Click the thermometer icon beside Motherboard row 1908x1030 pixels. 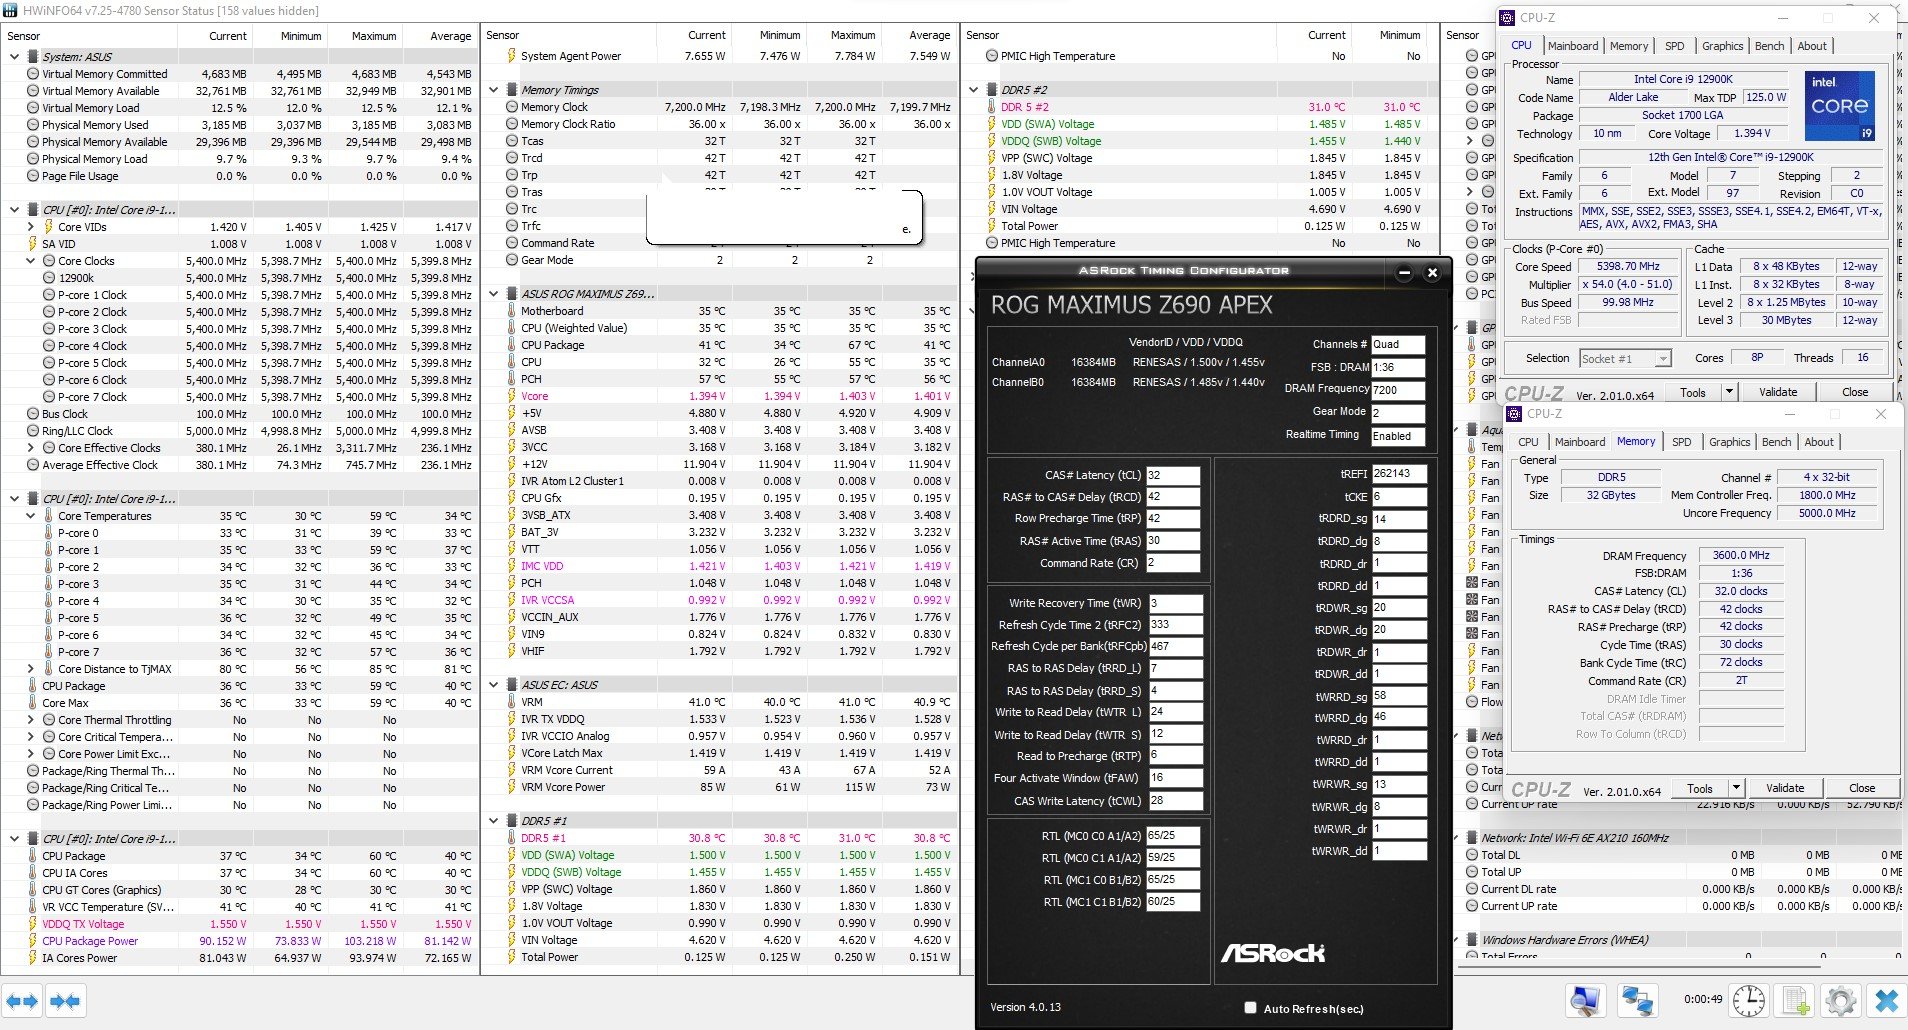pos(512,311)
